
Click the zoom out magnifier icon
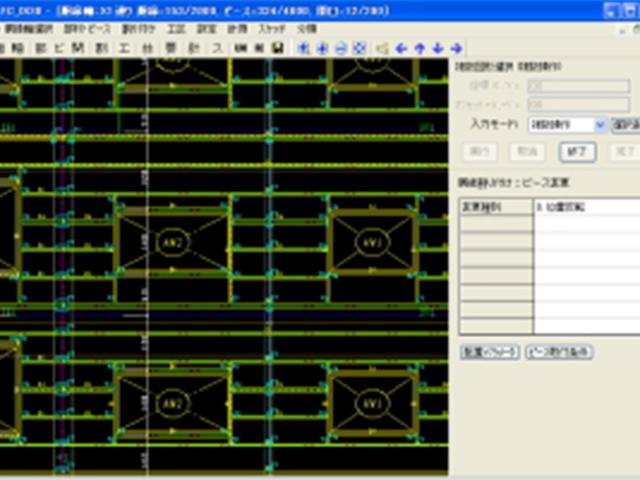point(341,47)
